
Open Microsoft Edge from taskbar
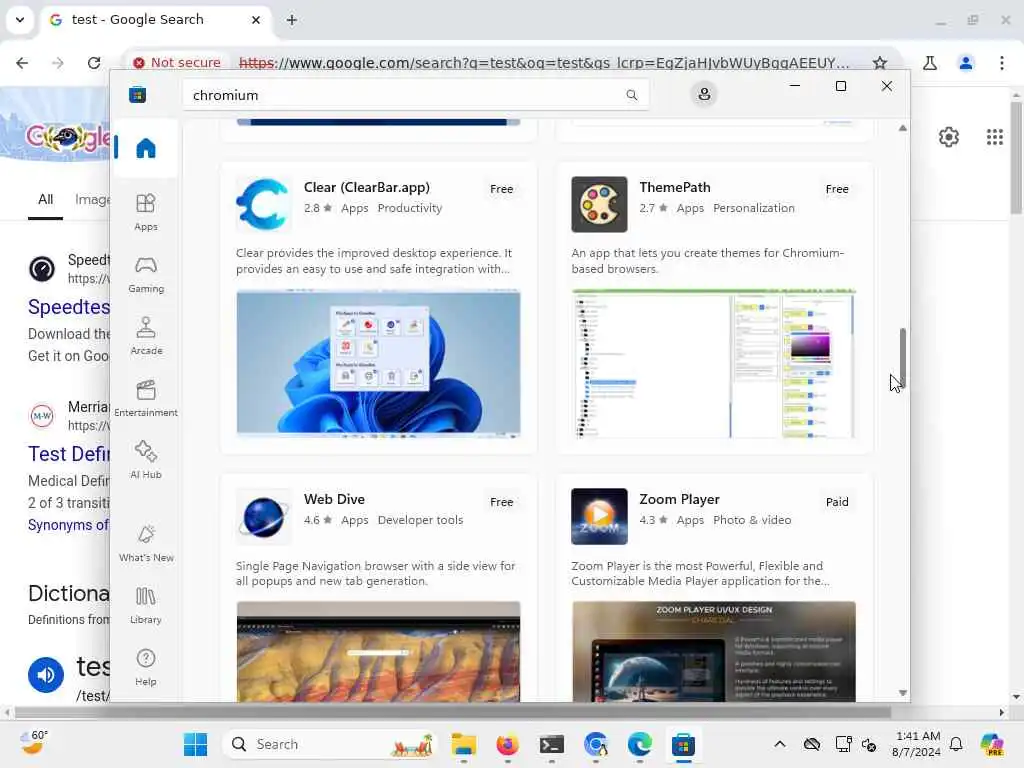[639, 744]
